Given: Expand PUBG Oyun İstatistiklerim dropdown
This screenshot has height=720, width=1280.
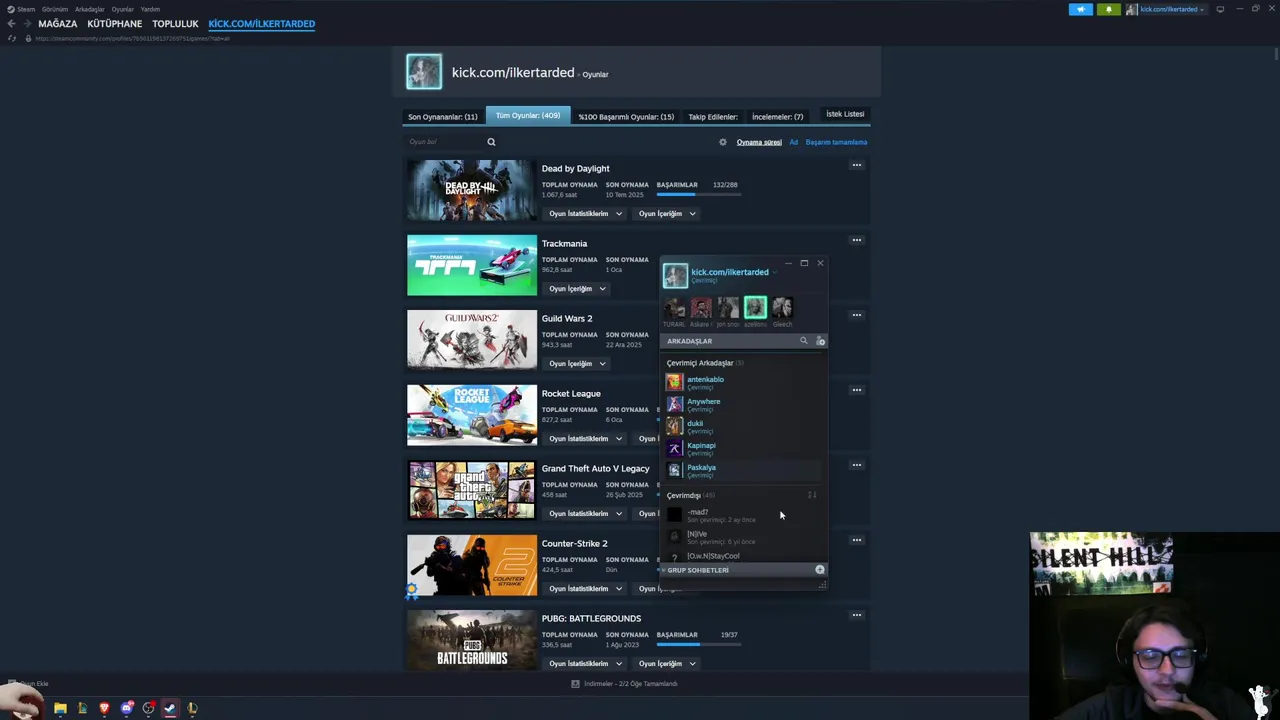Looking at the screenshot, I should click(585, 663).
